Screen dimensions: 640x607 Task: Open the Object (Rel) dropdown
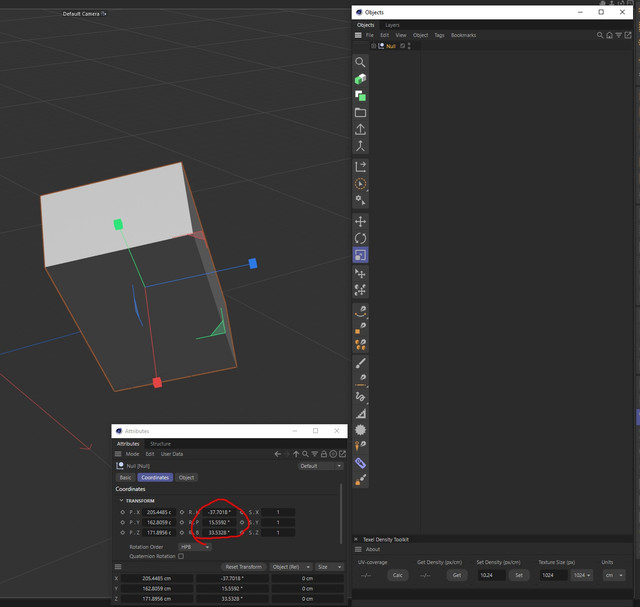(291, 567)
